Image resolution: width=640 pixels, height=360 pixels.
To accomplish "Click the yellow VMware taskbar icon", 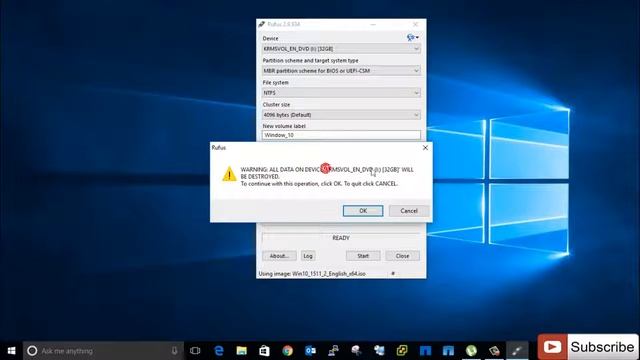I will (x=402, y=351).
